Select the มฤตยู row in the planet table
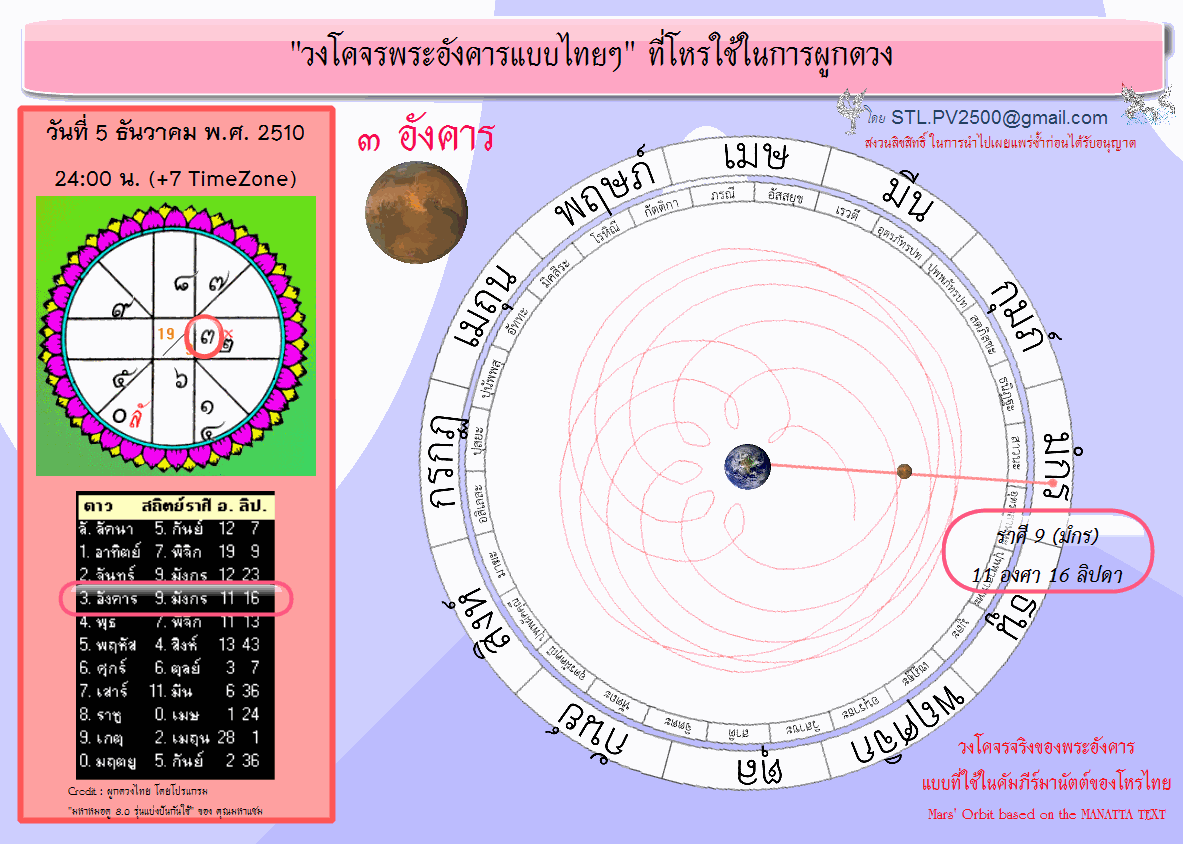Image resolution: width=1183 pixels, height=844 pixels. (175, 761)
